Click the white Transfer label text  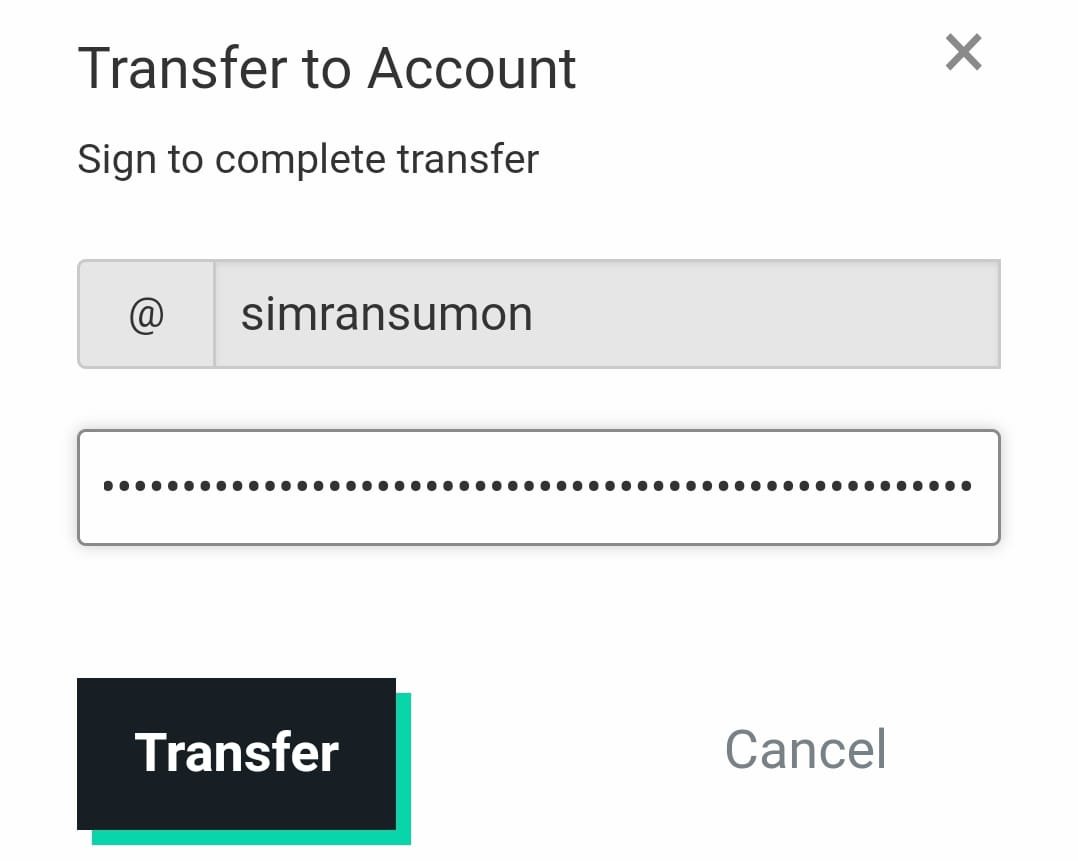236,752
